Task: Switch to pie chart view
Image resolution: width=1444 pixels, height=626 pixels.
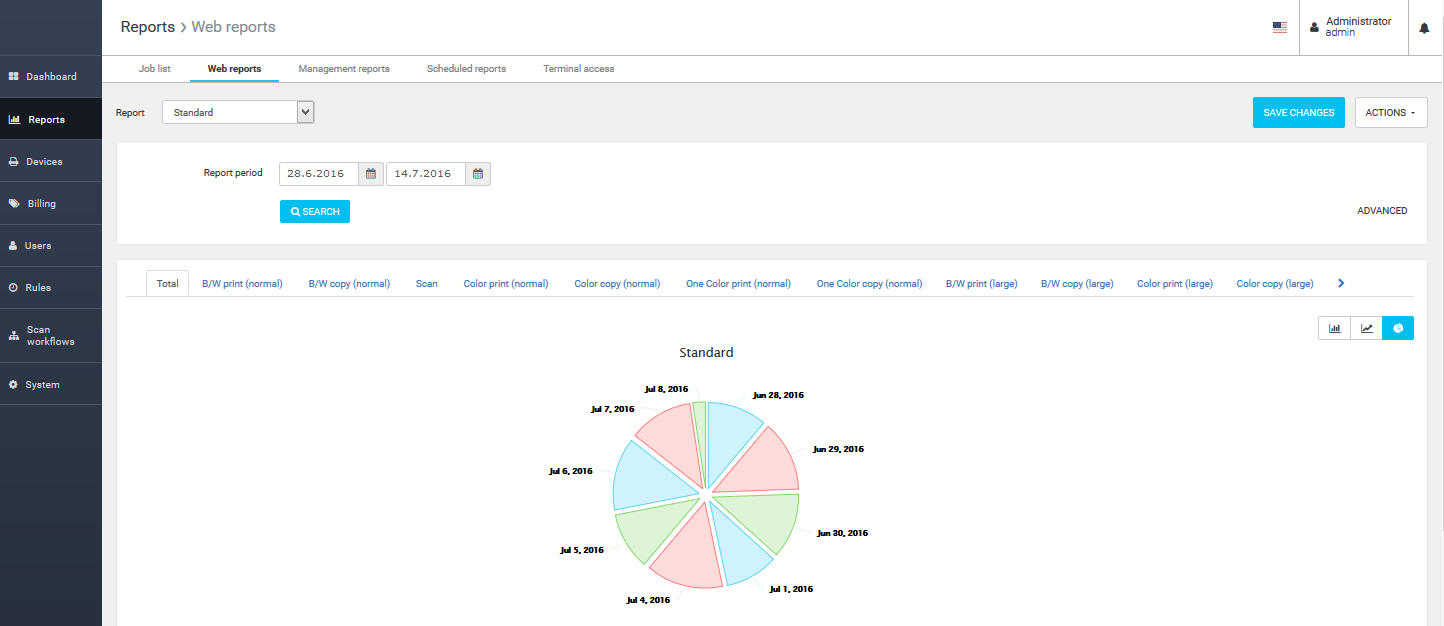Action: click(1398, 328)
